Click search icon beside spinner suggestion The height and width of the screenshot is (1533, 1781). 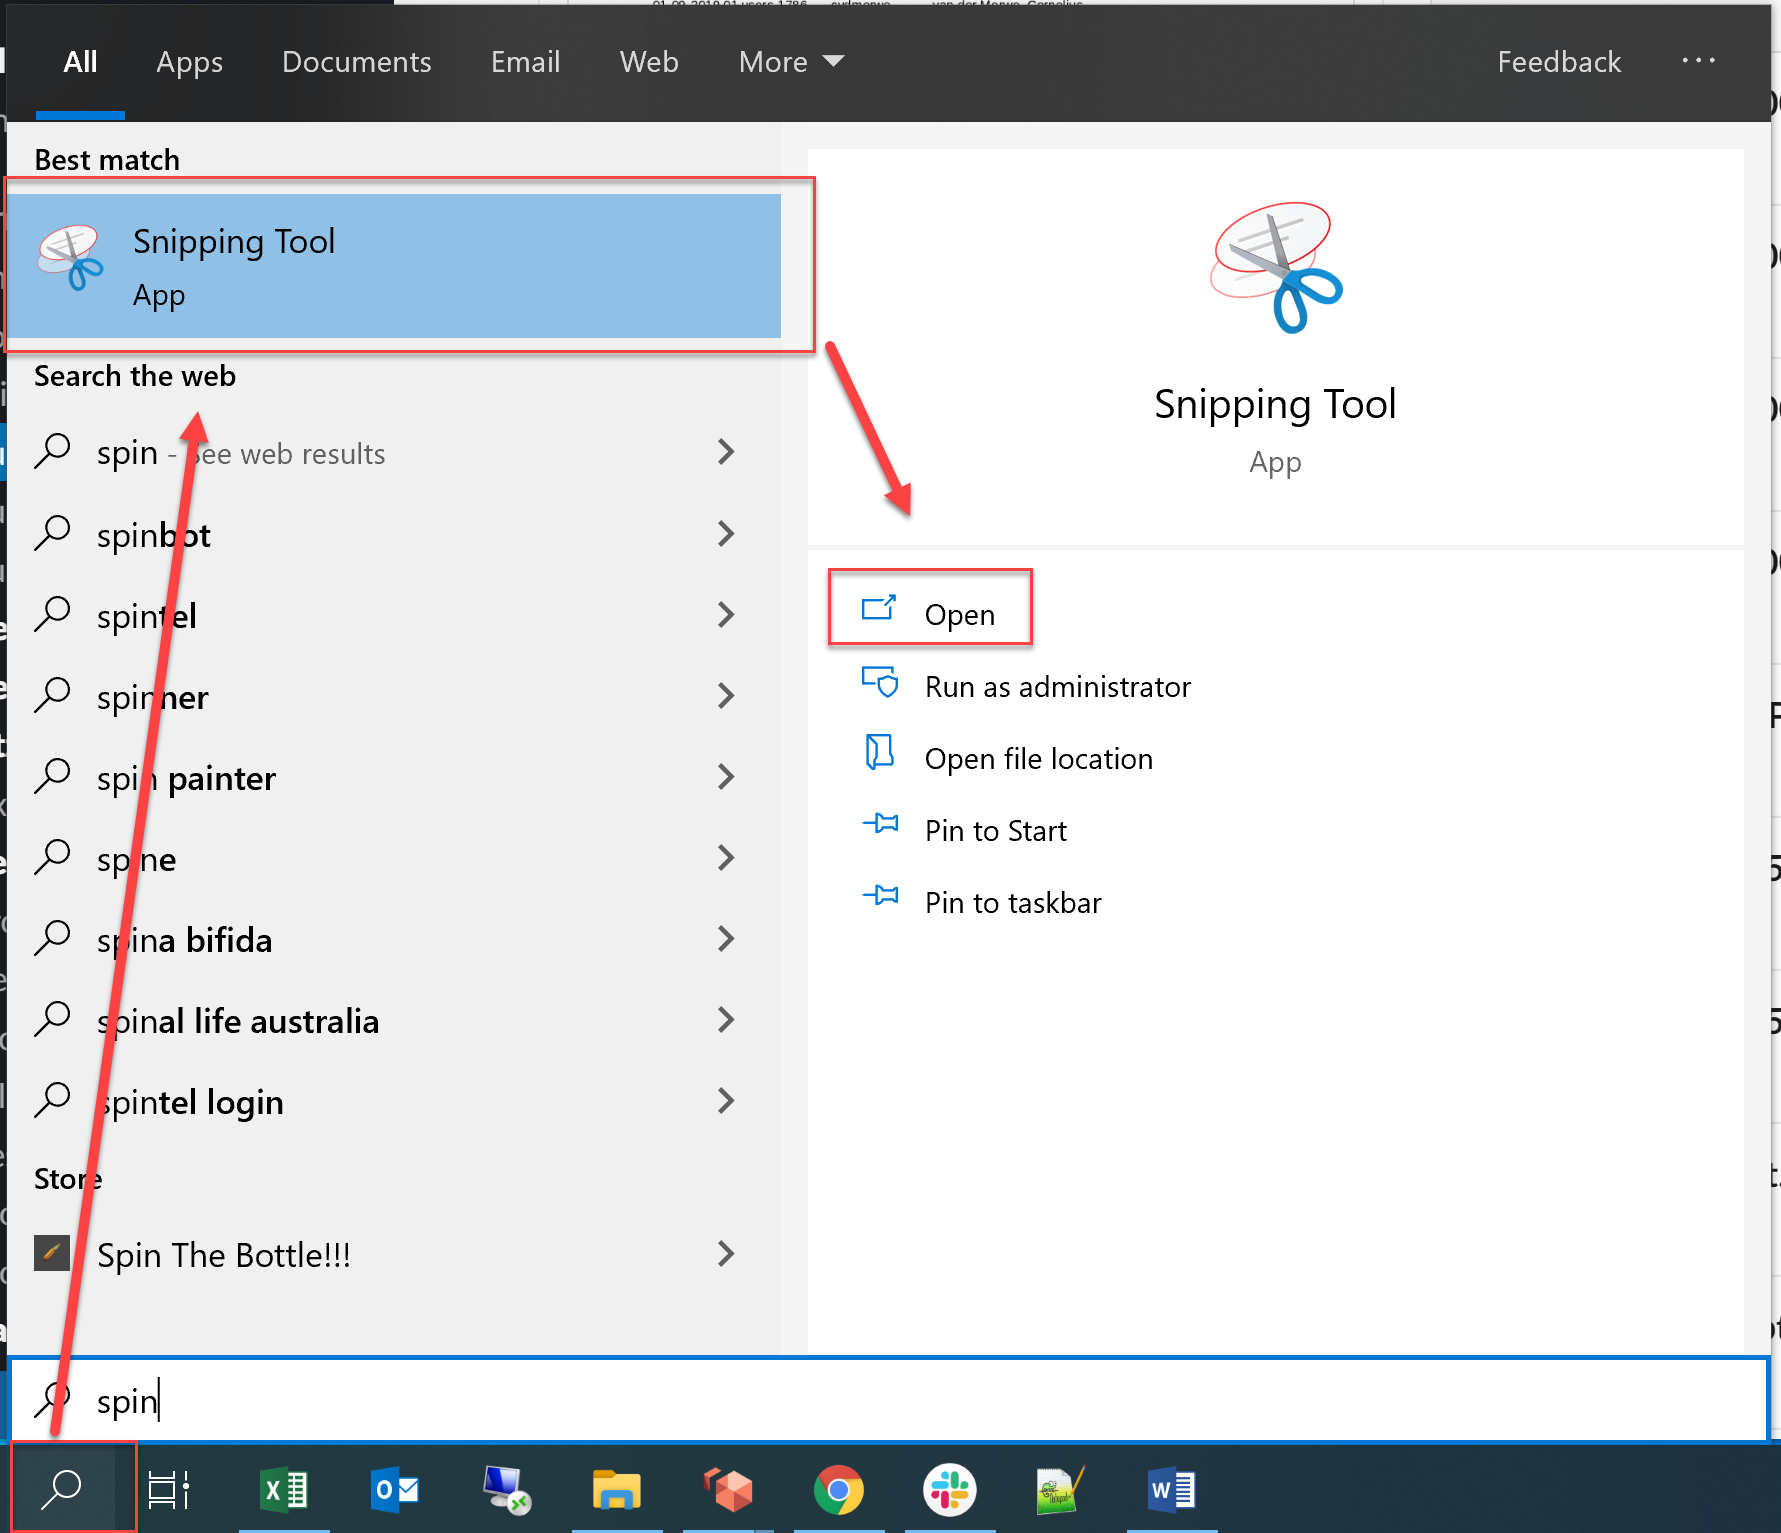[52, 695]
